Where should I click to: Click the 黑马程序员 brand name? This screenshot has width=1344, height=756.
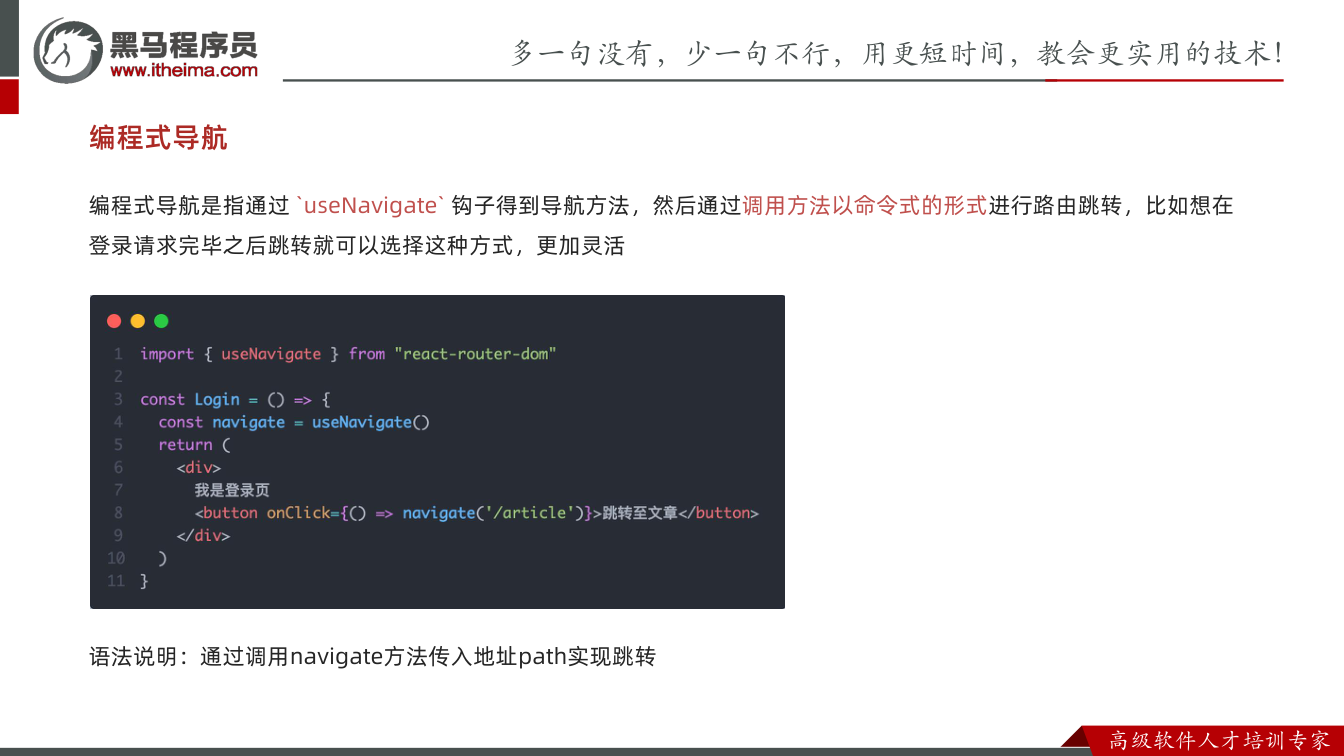pyautogui.click(x=183, y=42)
